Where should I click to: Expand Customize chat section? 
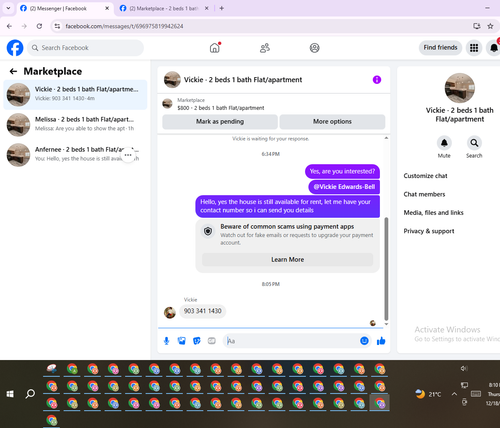click(x=425, y=176)
